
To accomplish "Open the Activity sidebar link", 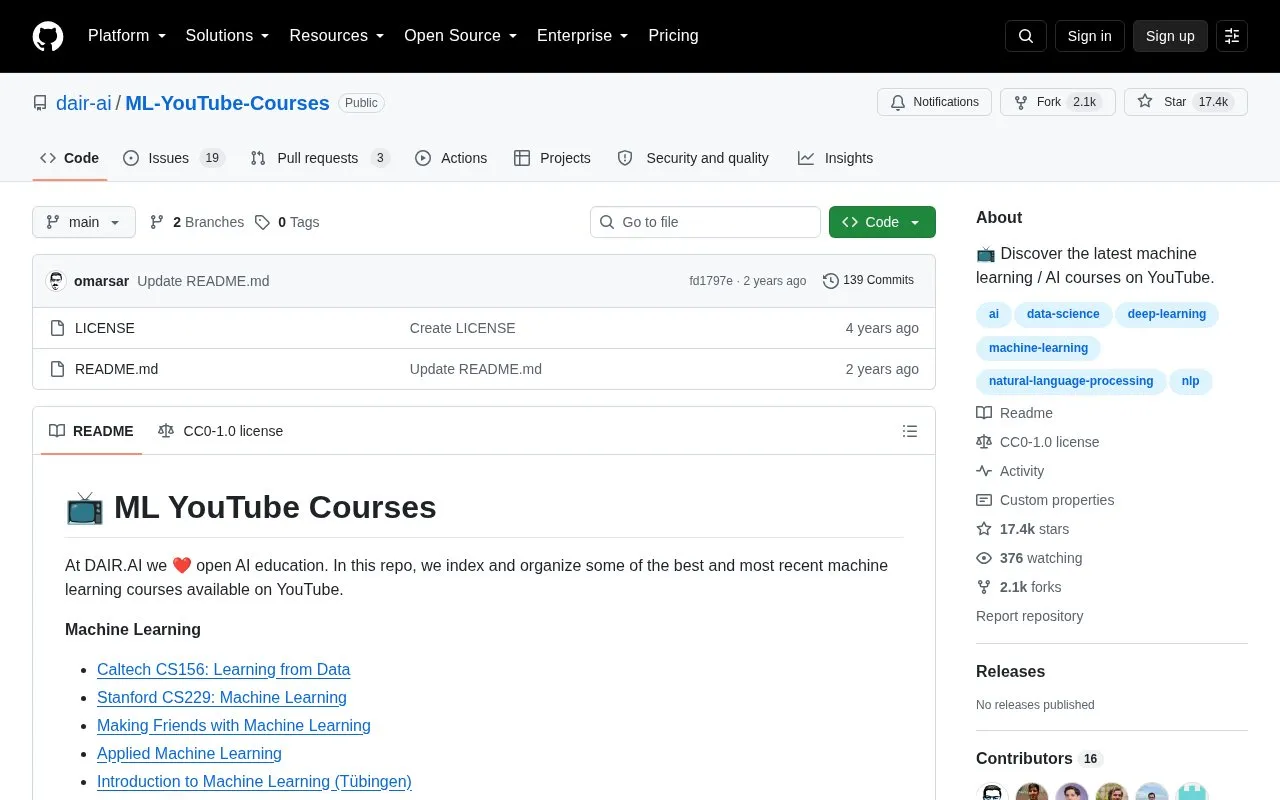I will [x=1010, y=471].
